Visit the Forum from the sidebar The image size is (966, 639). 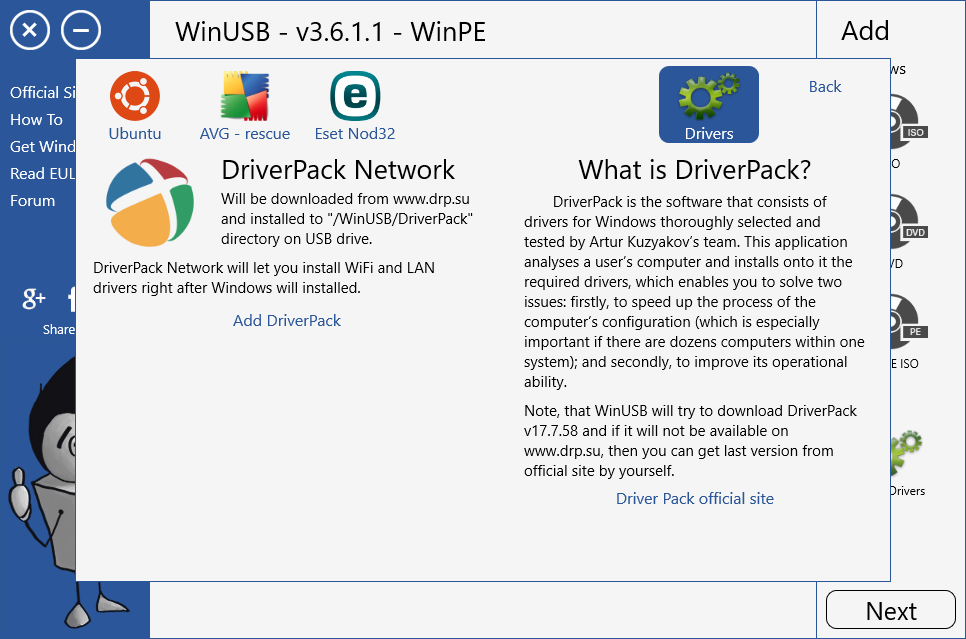[33, 200]
